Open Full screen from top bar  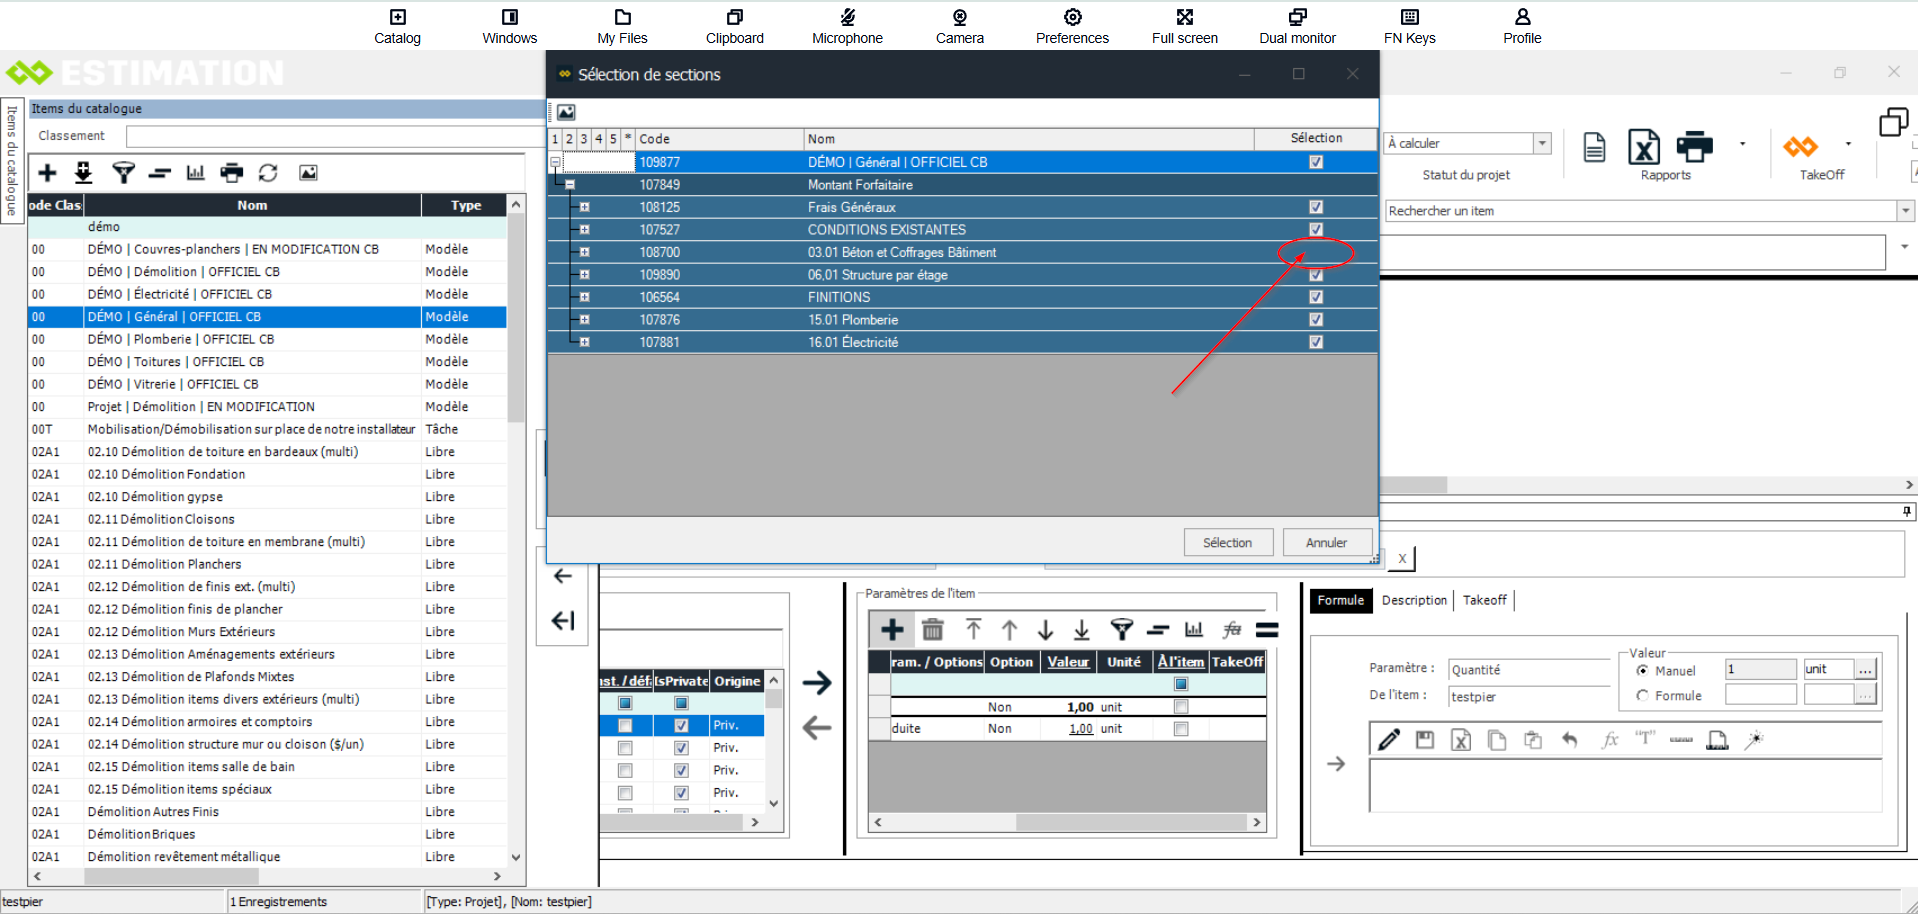click(x=1184, y=26)
